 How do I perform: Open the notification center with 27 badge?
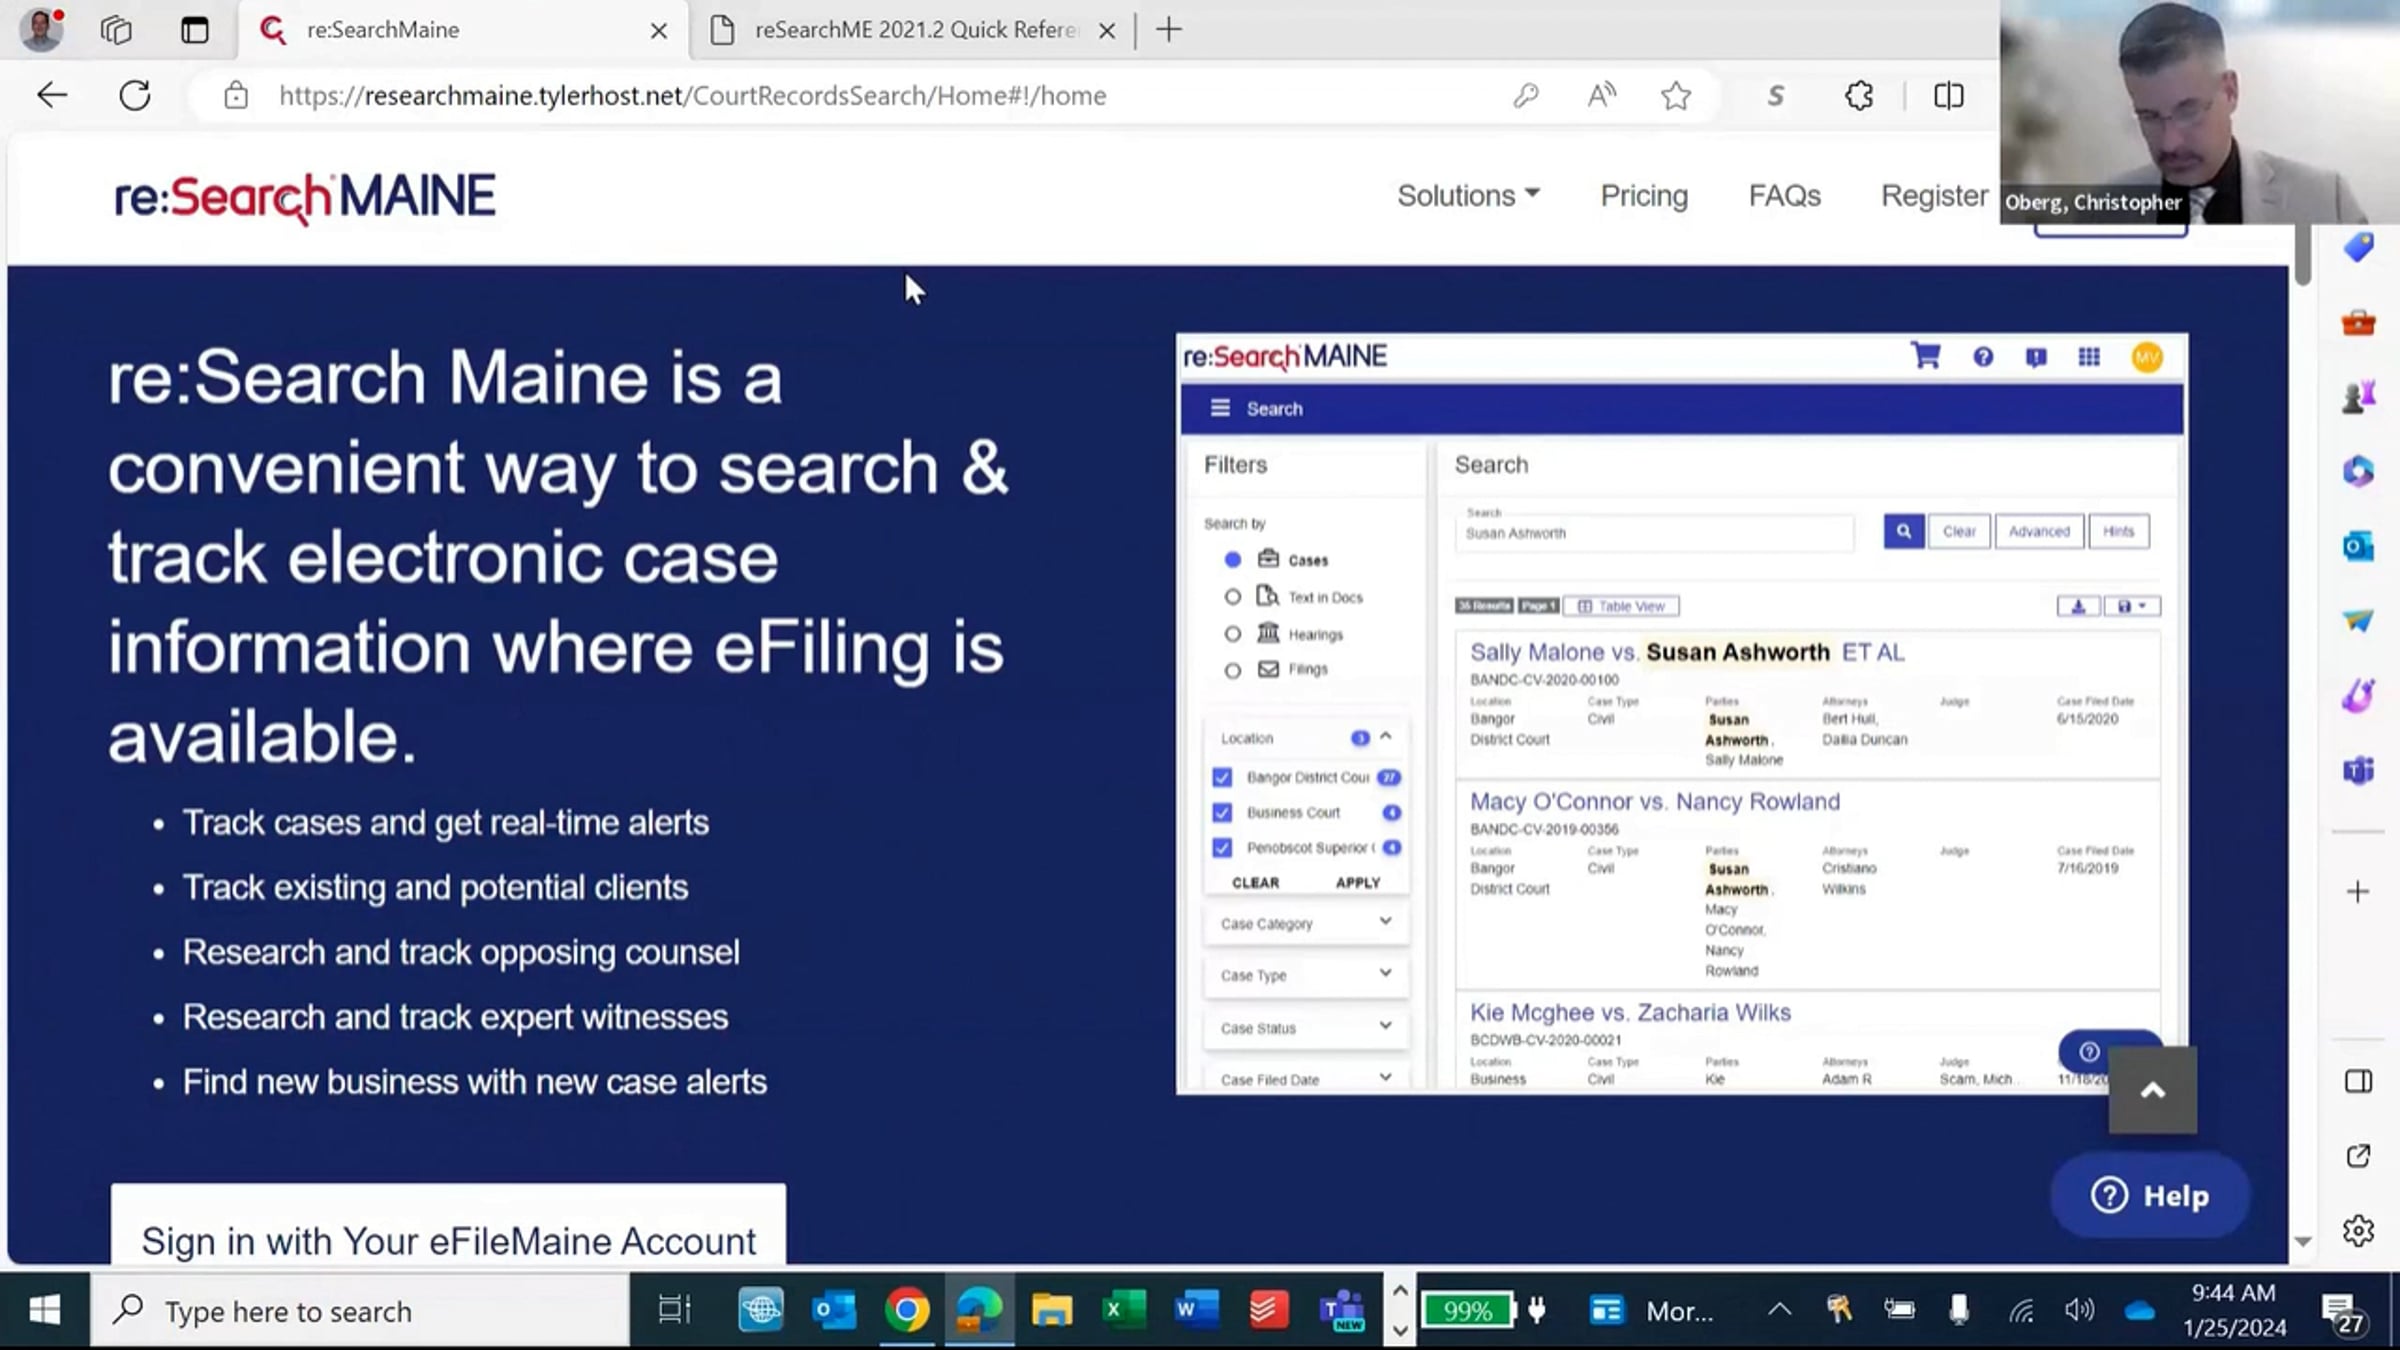pyautogui.click(x=2342, y=1312)
